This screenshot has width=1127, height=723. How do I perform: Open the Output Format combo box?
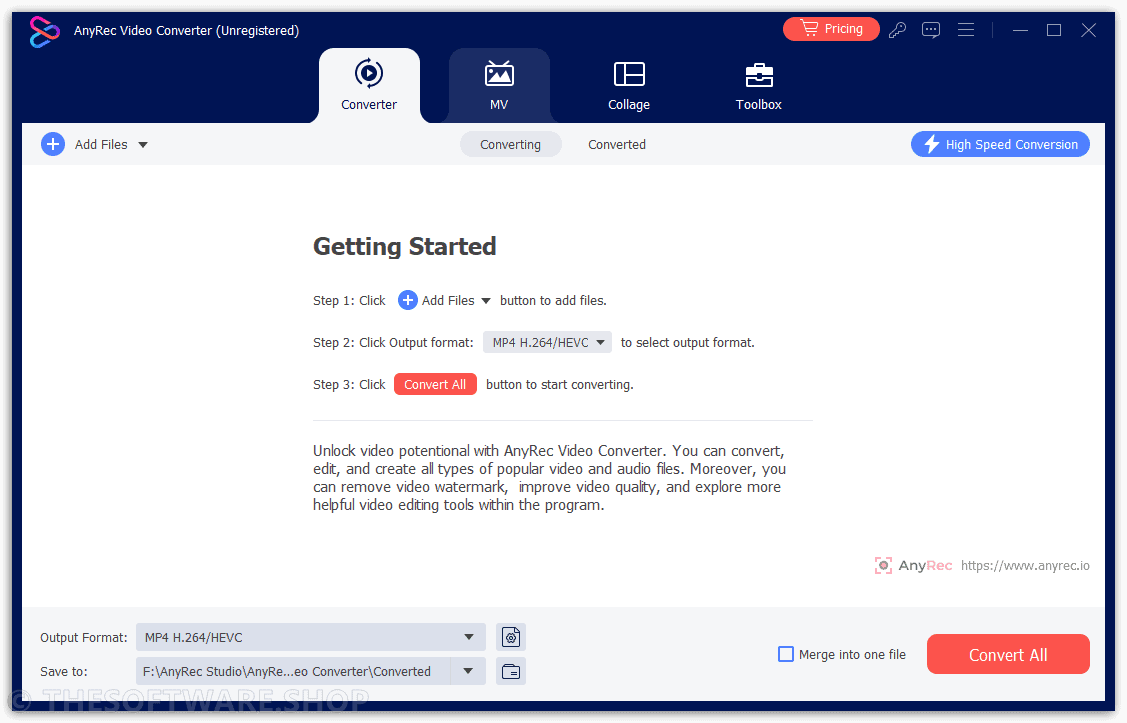point(310,637)
